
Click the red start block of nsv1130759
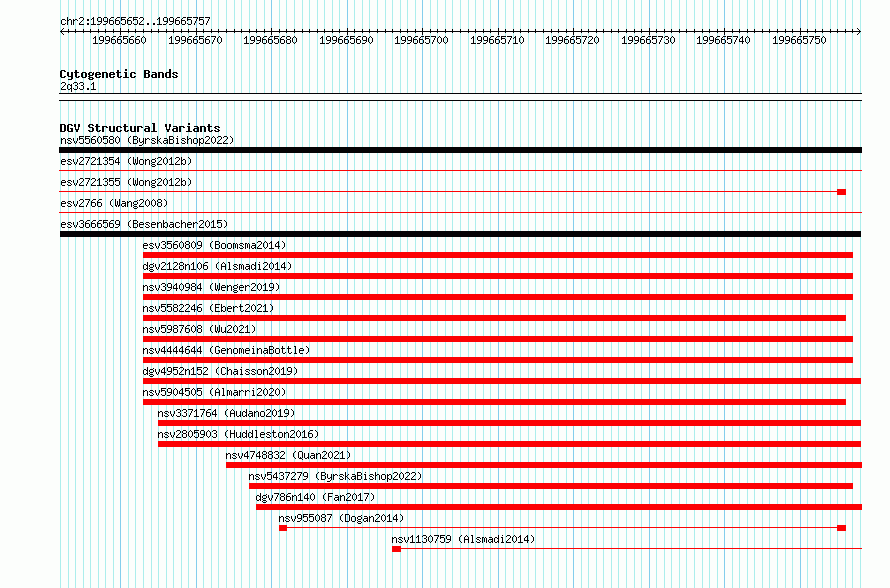[x=396, y=549]
